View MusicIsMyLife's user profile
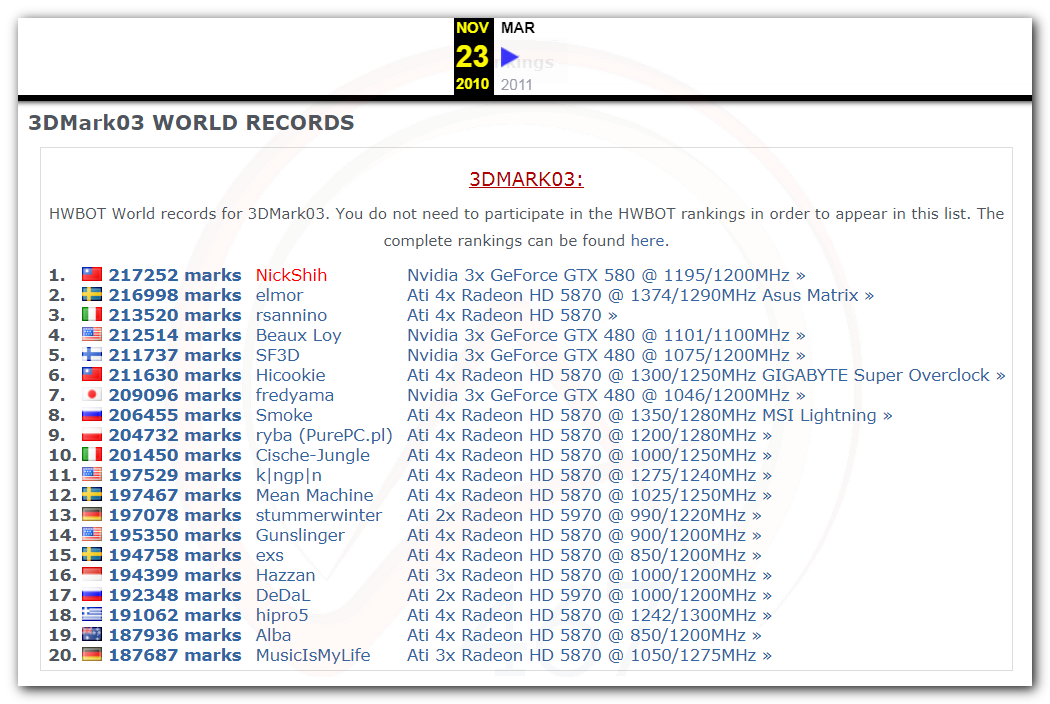 313,655
